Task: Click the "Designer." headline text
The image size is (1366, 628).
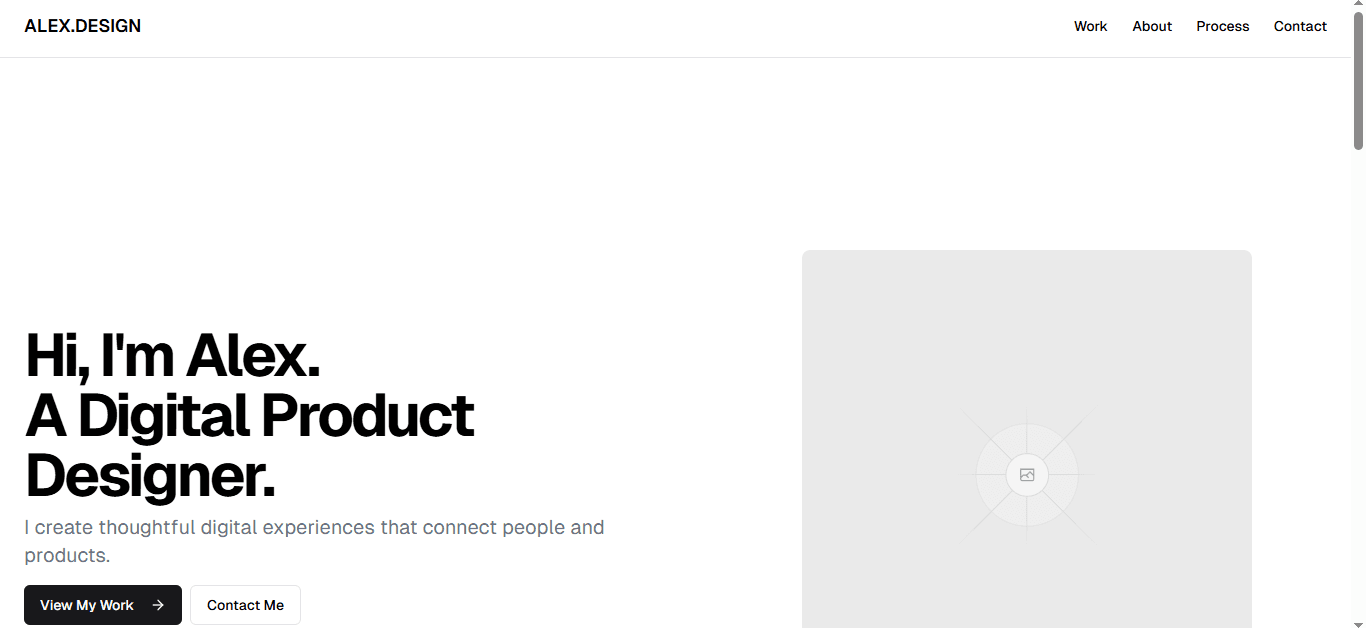Action: pyautogui.click(x=150, y=475)
